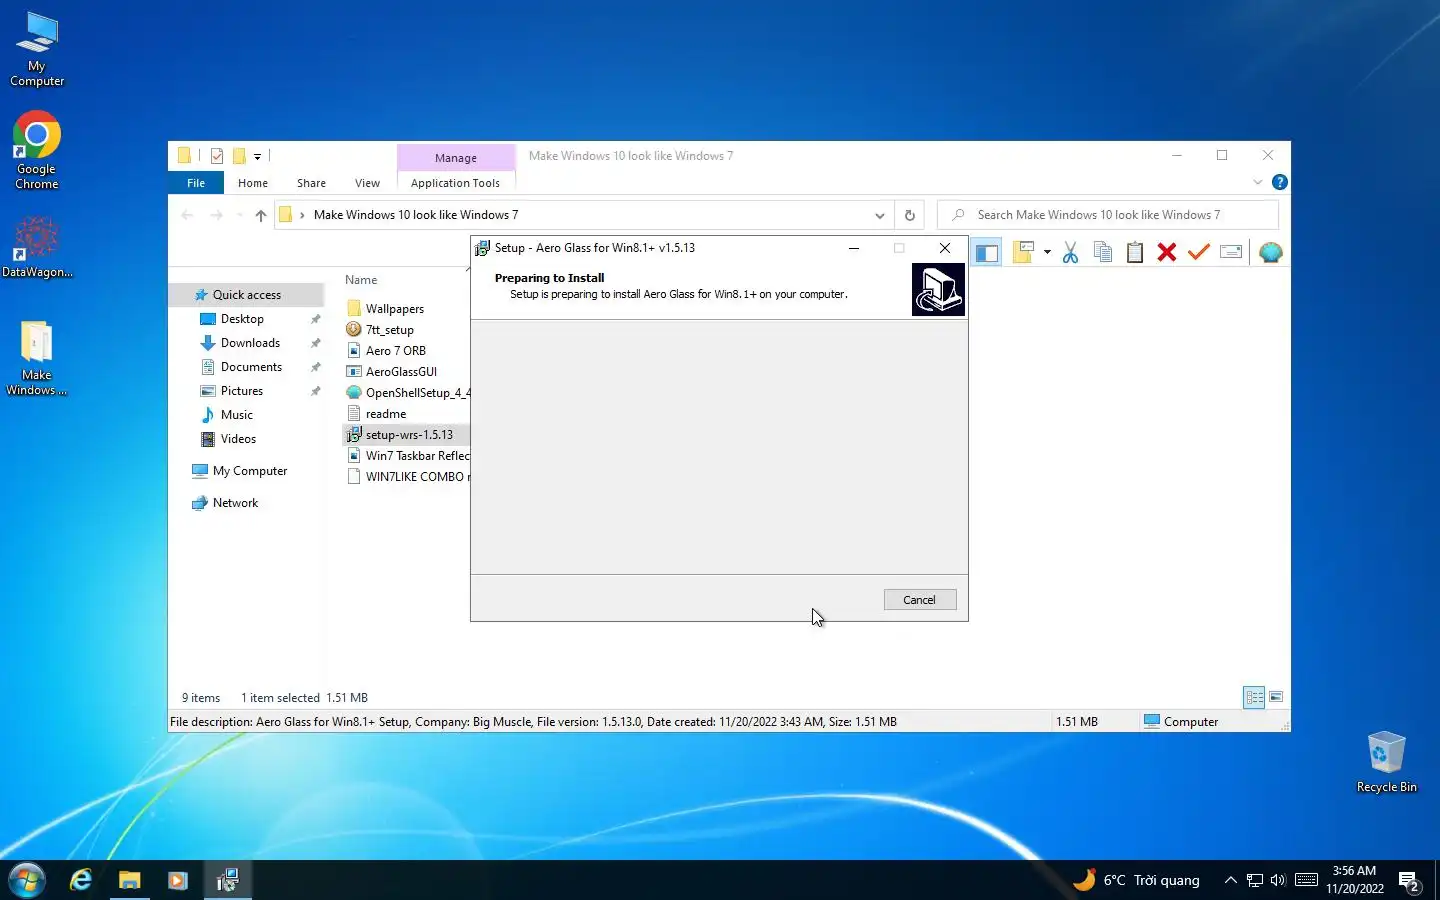Expand the address bar history dropdown
Screen dimensions: 1440x900
879,215
